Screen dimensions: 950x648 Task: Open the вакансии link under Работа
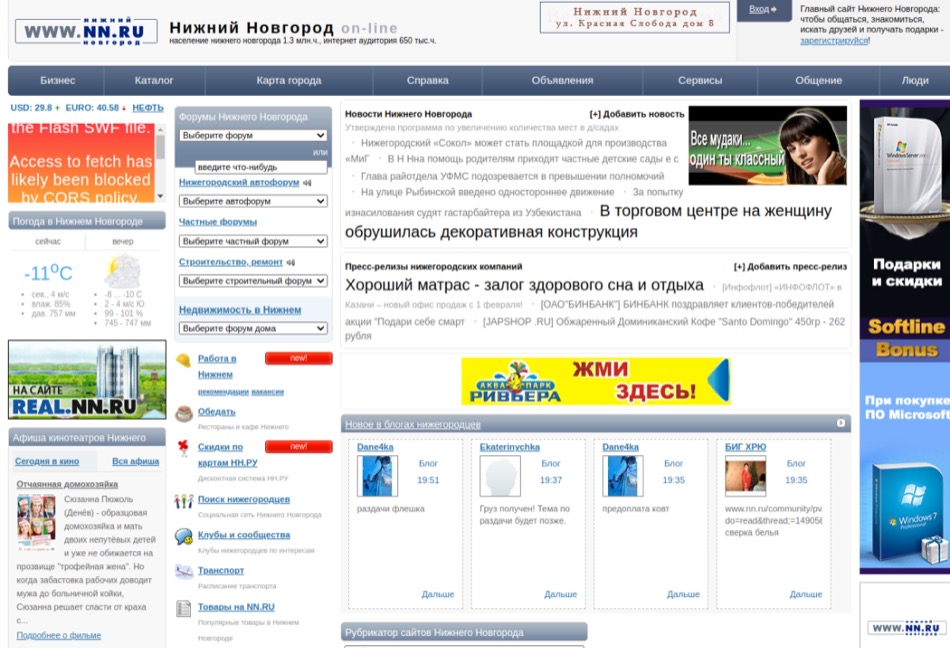pos(267,392)
